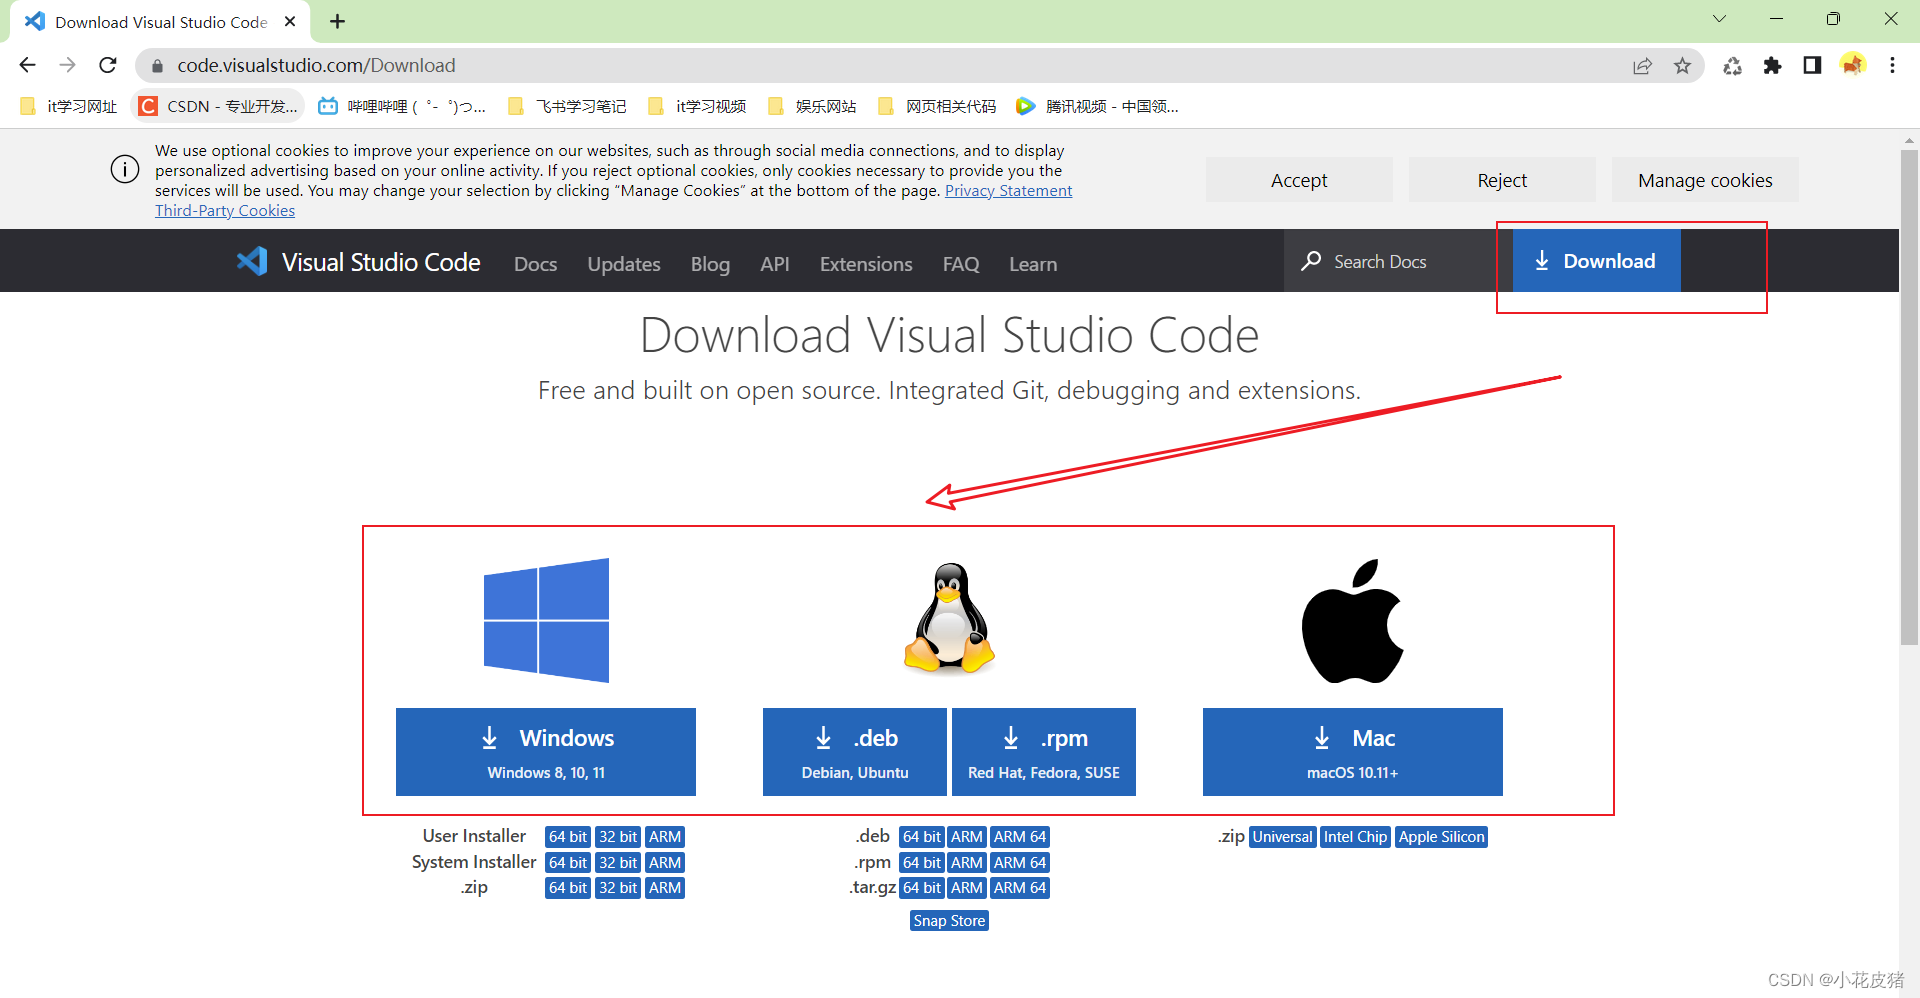Click the Apple logo image
Viewport: 1920px width, 998px height.
click(1352, 621)
